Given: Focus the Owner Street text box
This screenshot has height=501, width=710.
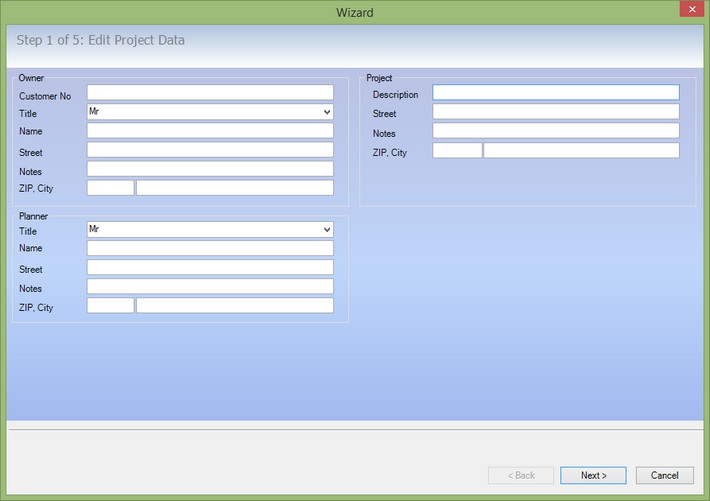Looking at the screenshot, I should [x=210, y=150].
